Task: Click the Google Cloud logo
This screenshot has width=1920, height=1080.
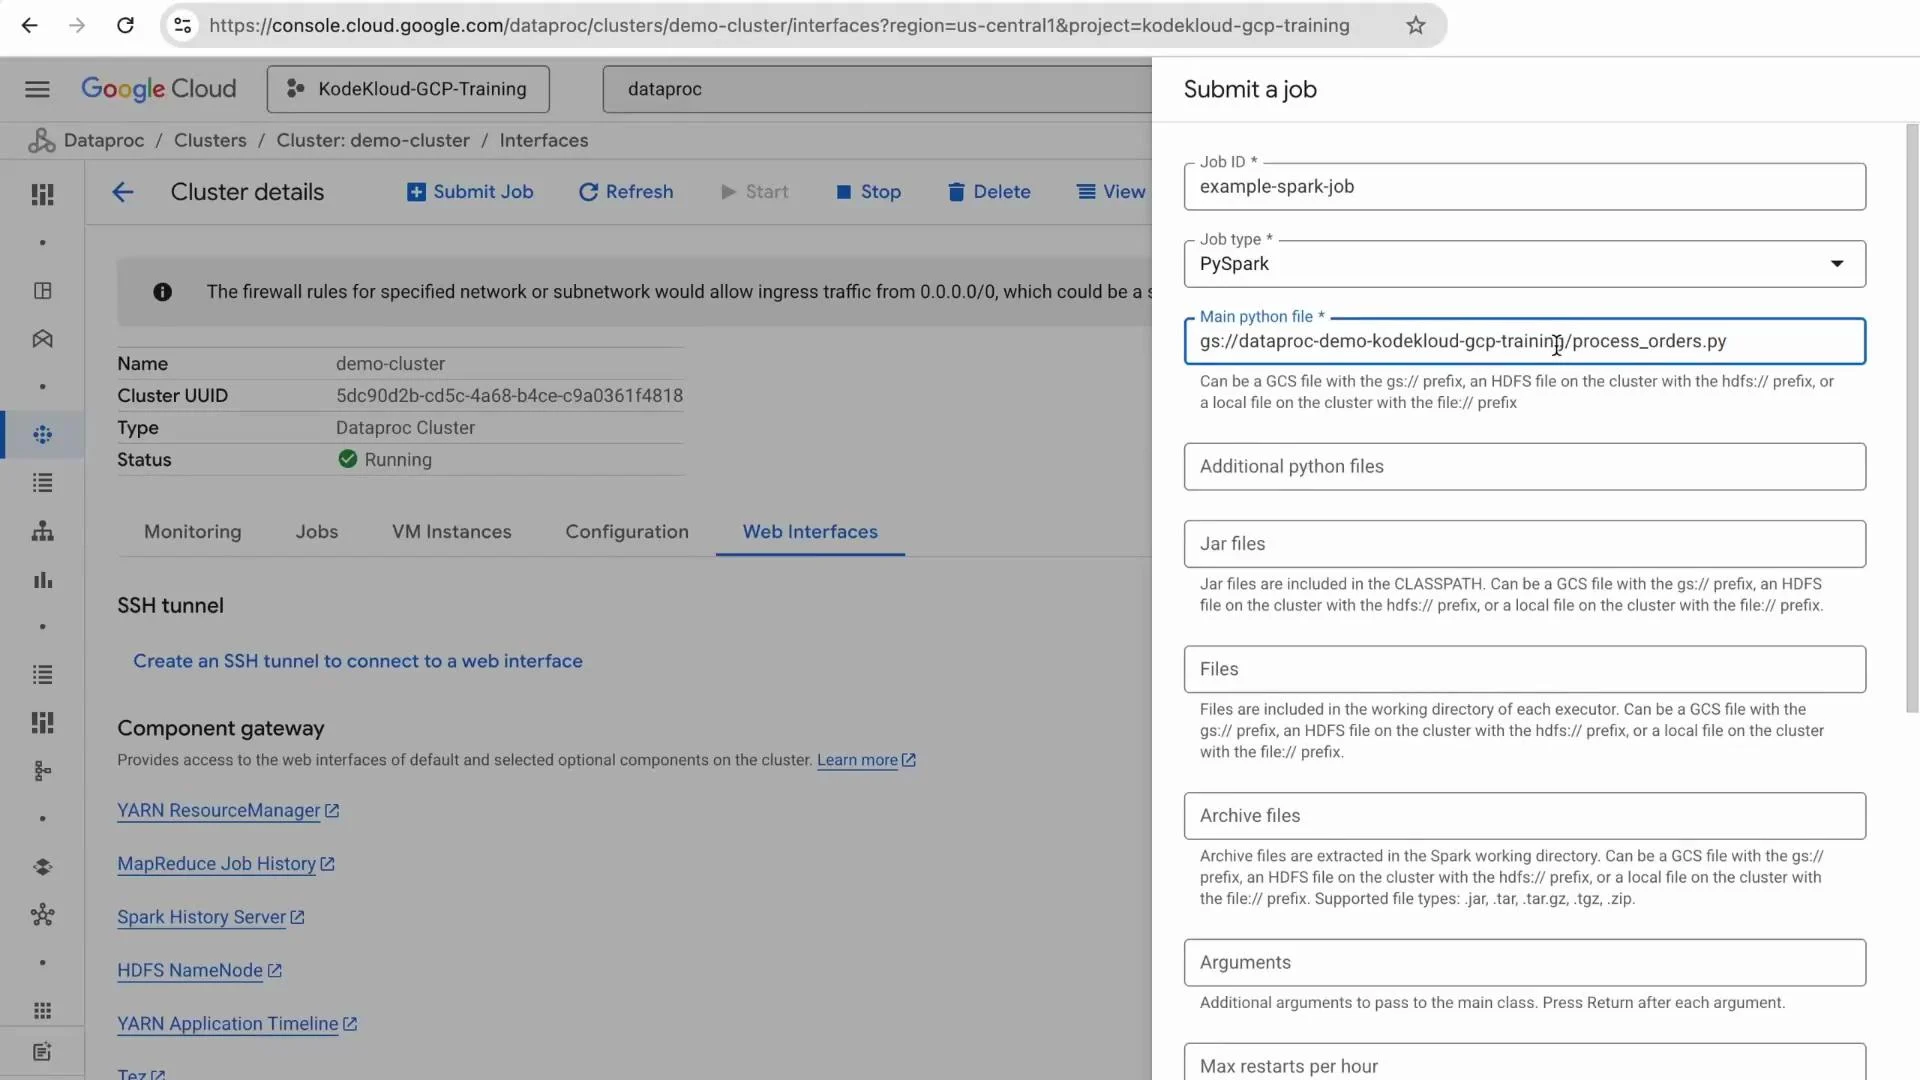Action: (x=159, y=89)
